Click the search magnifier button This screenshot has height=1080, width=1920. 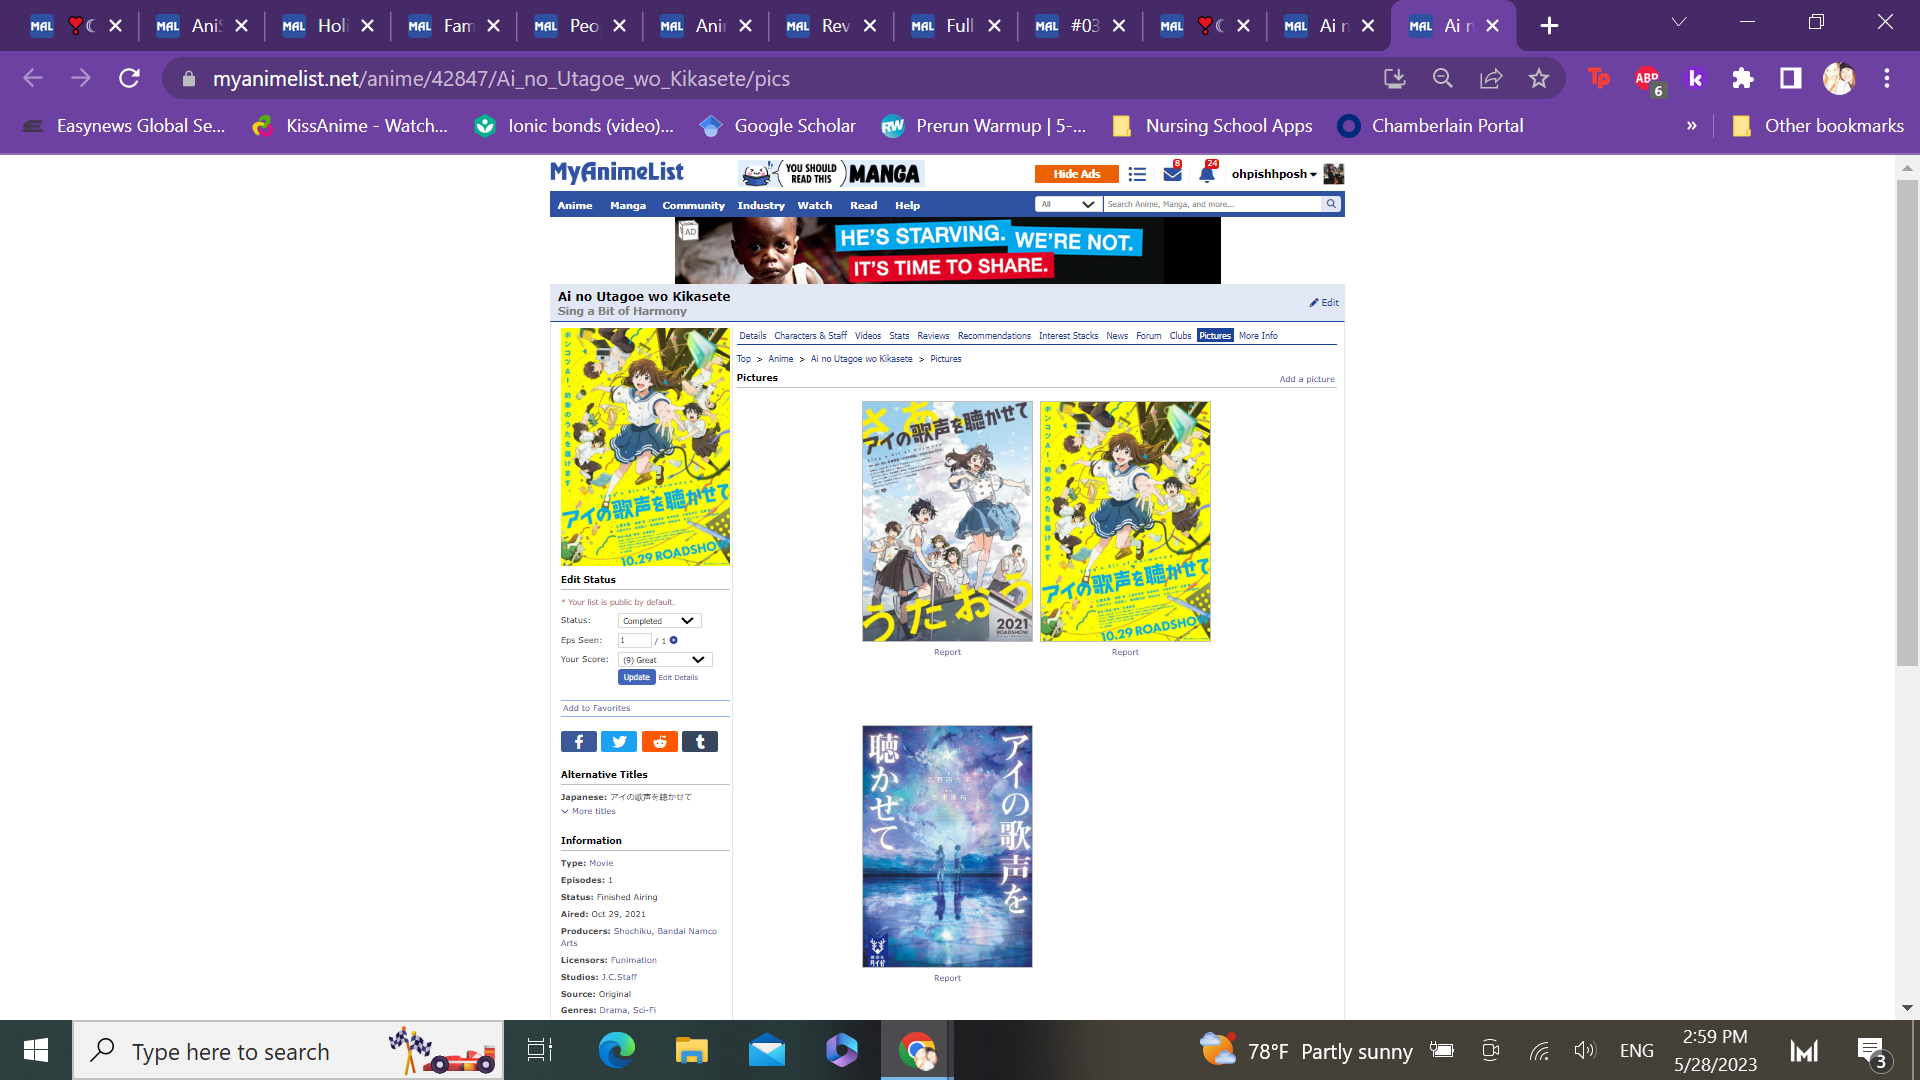tap(1331, 204)
